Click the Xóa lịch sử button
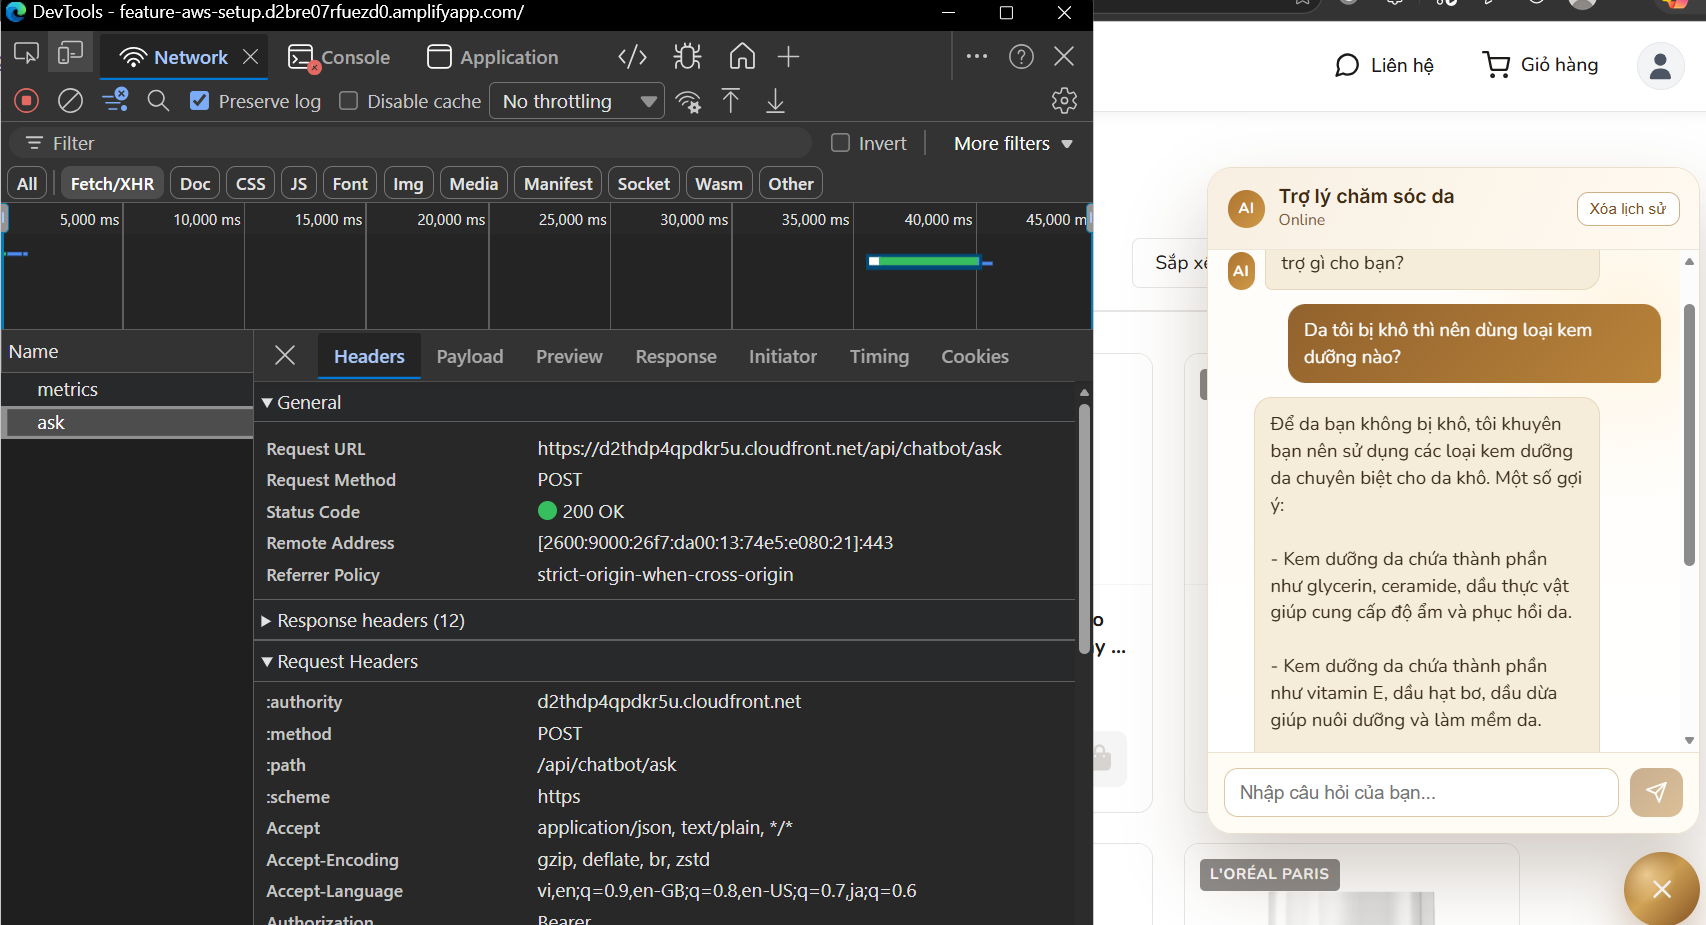 tap(1628, 209)
